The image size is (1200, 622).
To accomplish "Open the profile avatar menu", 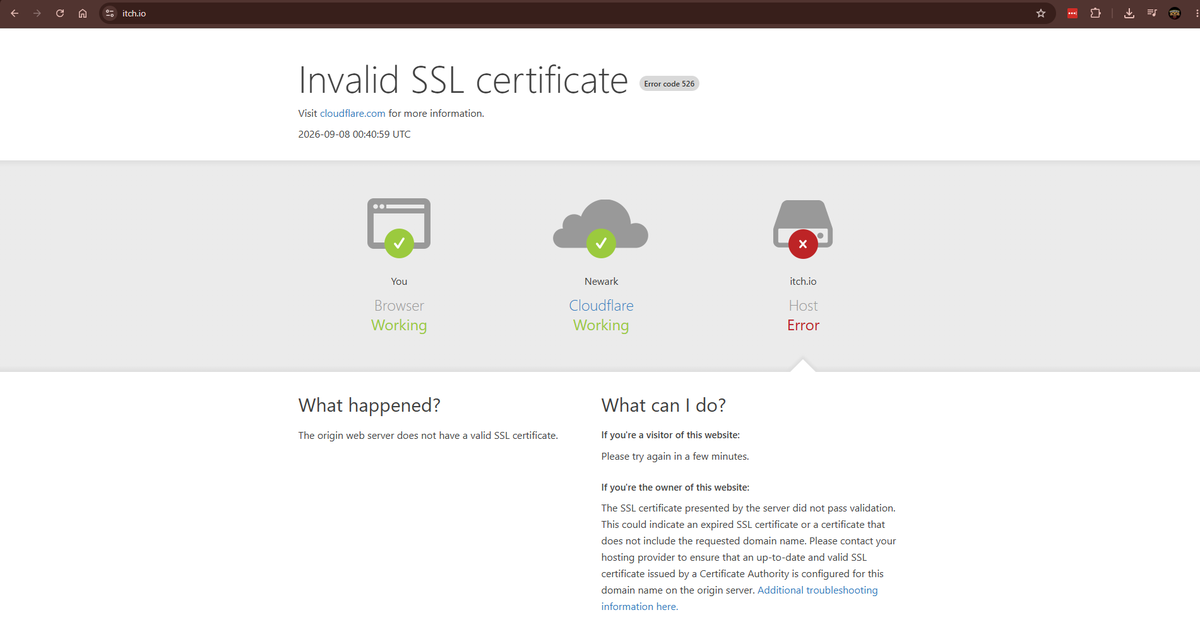I will coord(1174,13).
